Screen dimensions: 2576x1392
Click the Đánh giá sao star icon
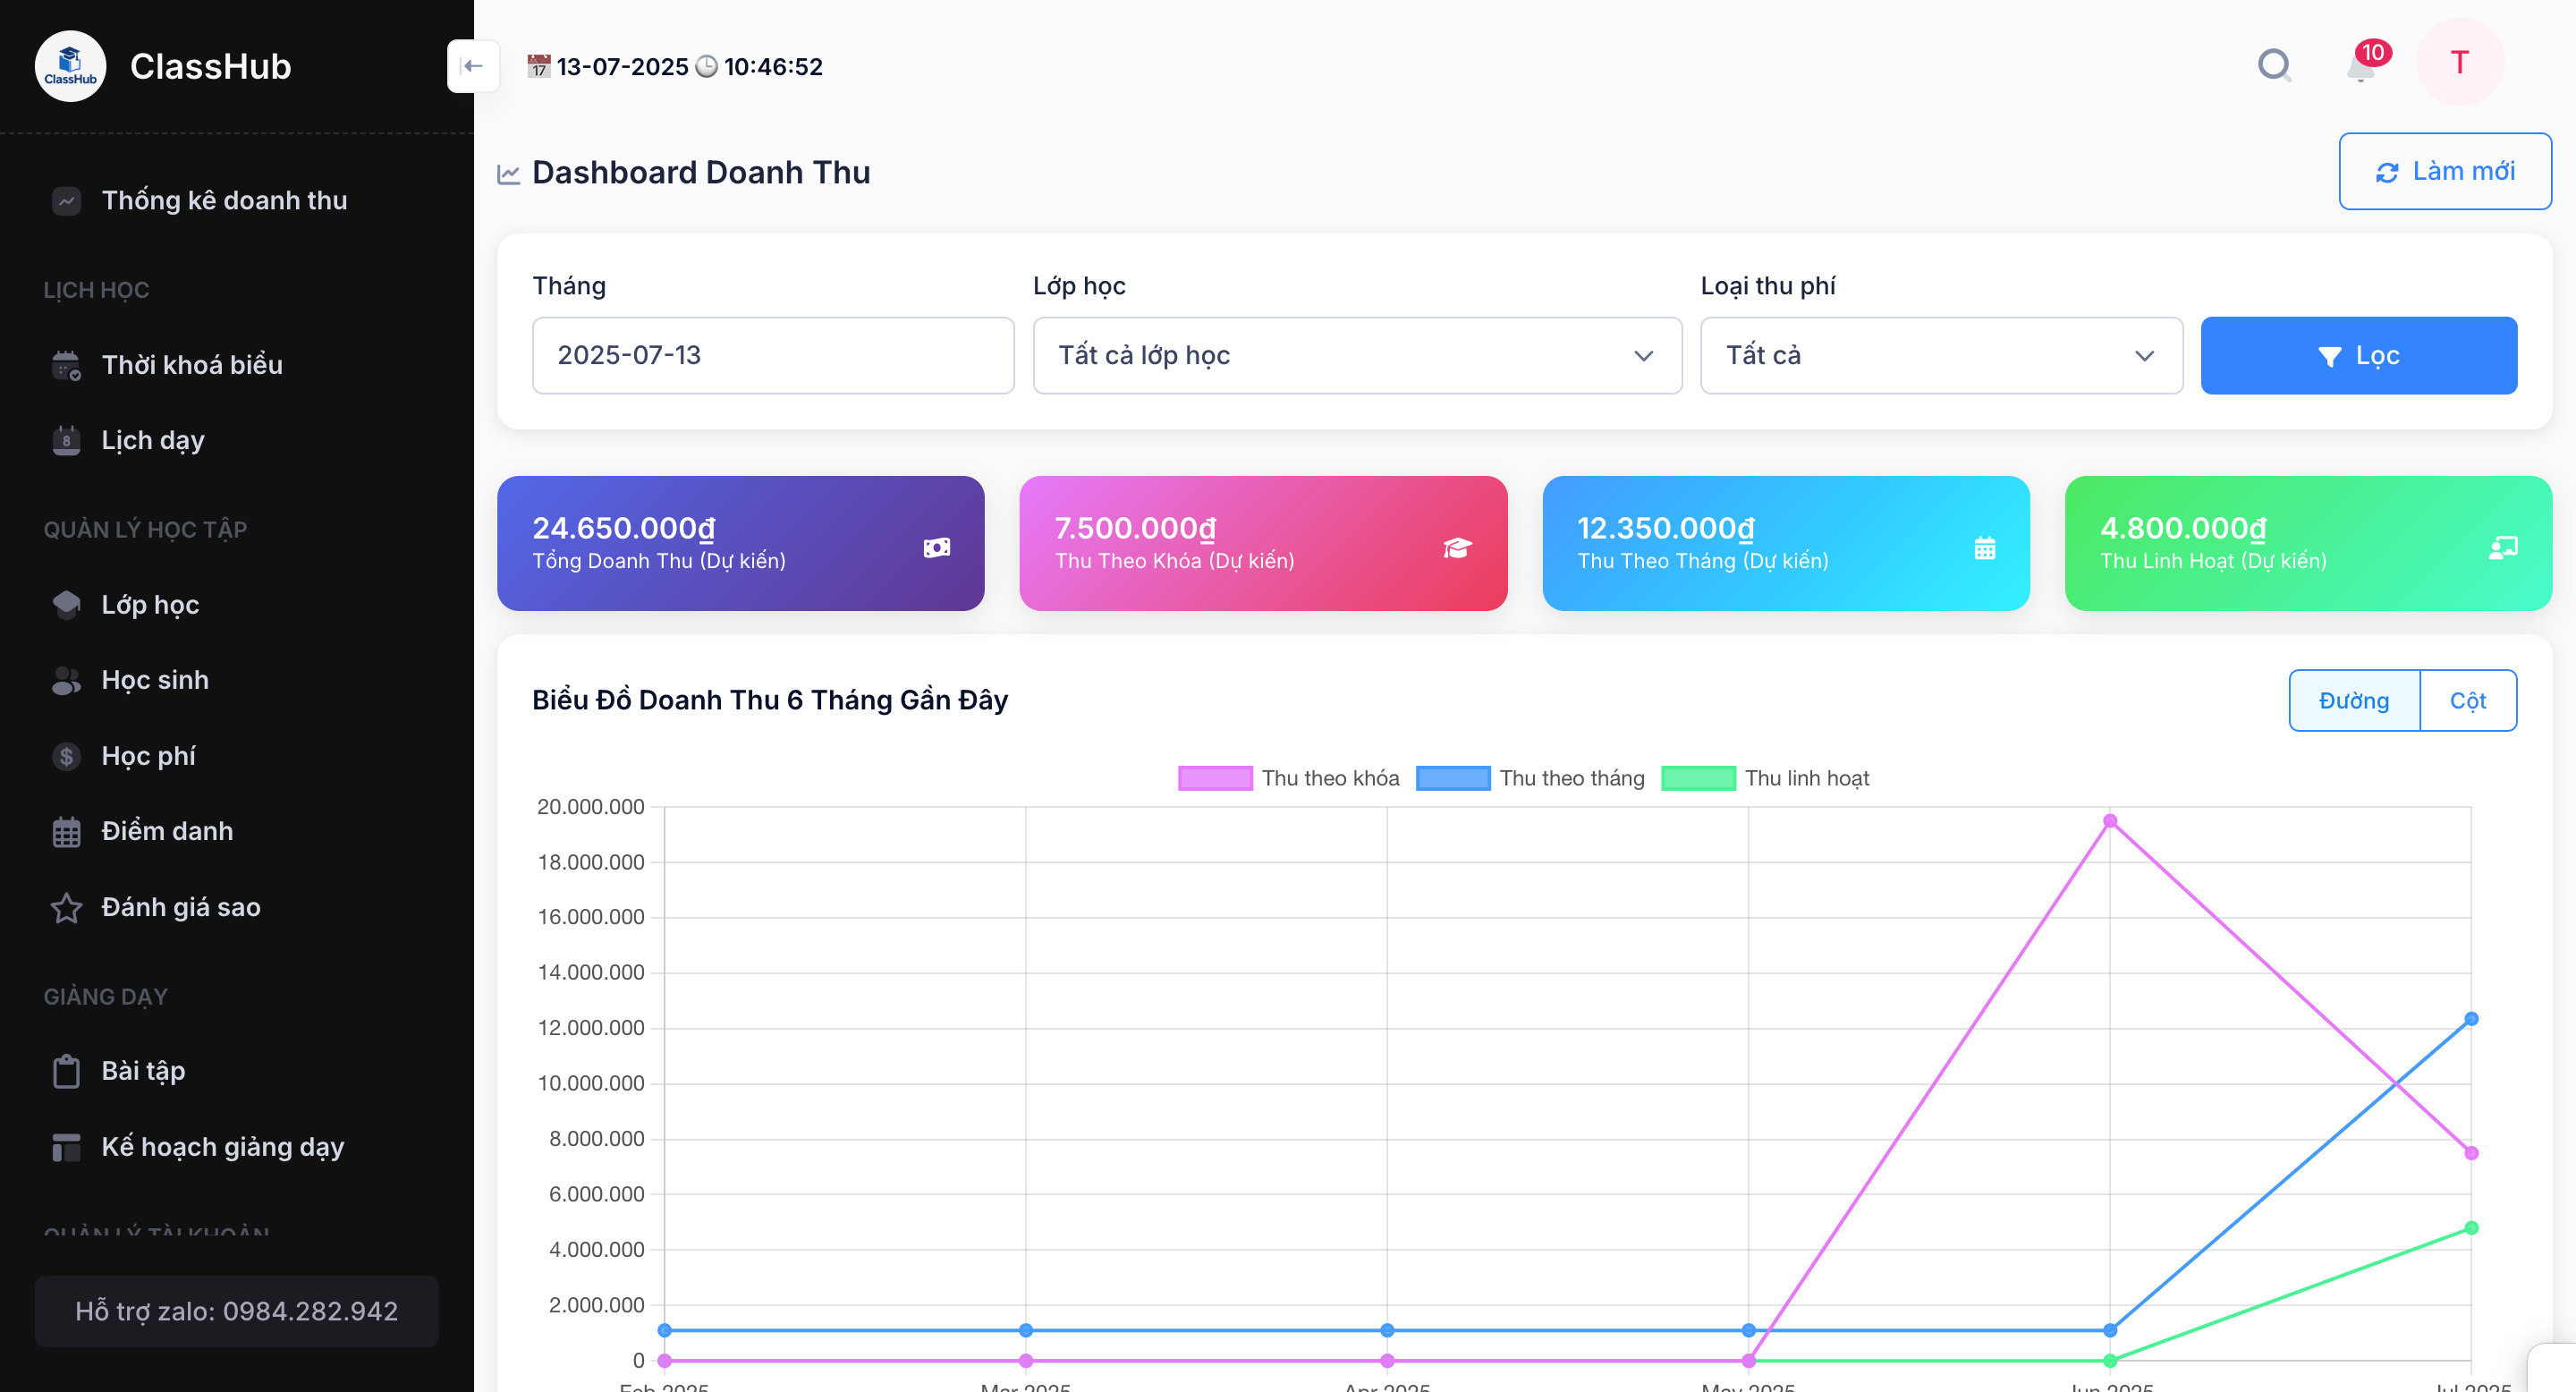[66, 907]
